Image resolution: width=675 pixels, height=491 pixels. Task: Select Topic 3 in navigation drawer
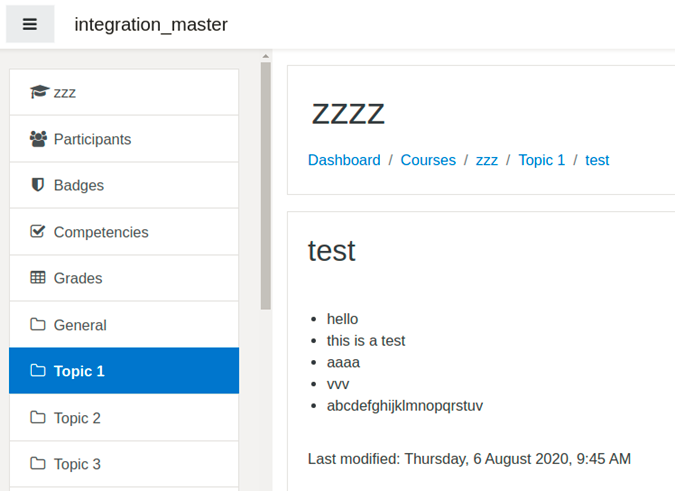124,464
